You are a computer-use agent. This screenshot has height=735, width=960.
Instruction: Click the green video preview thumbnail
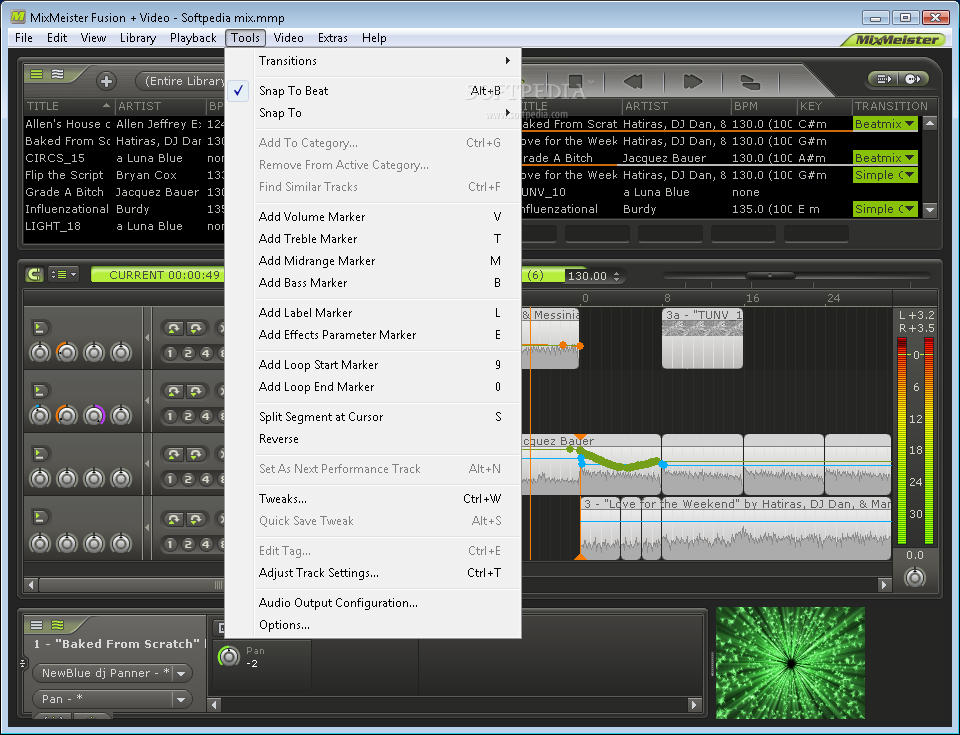(790, 663)
